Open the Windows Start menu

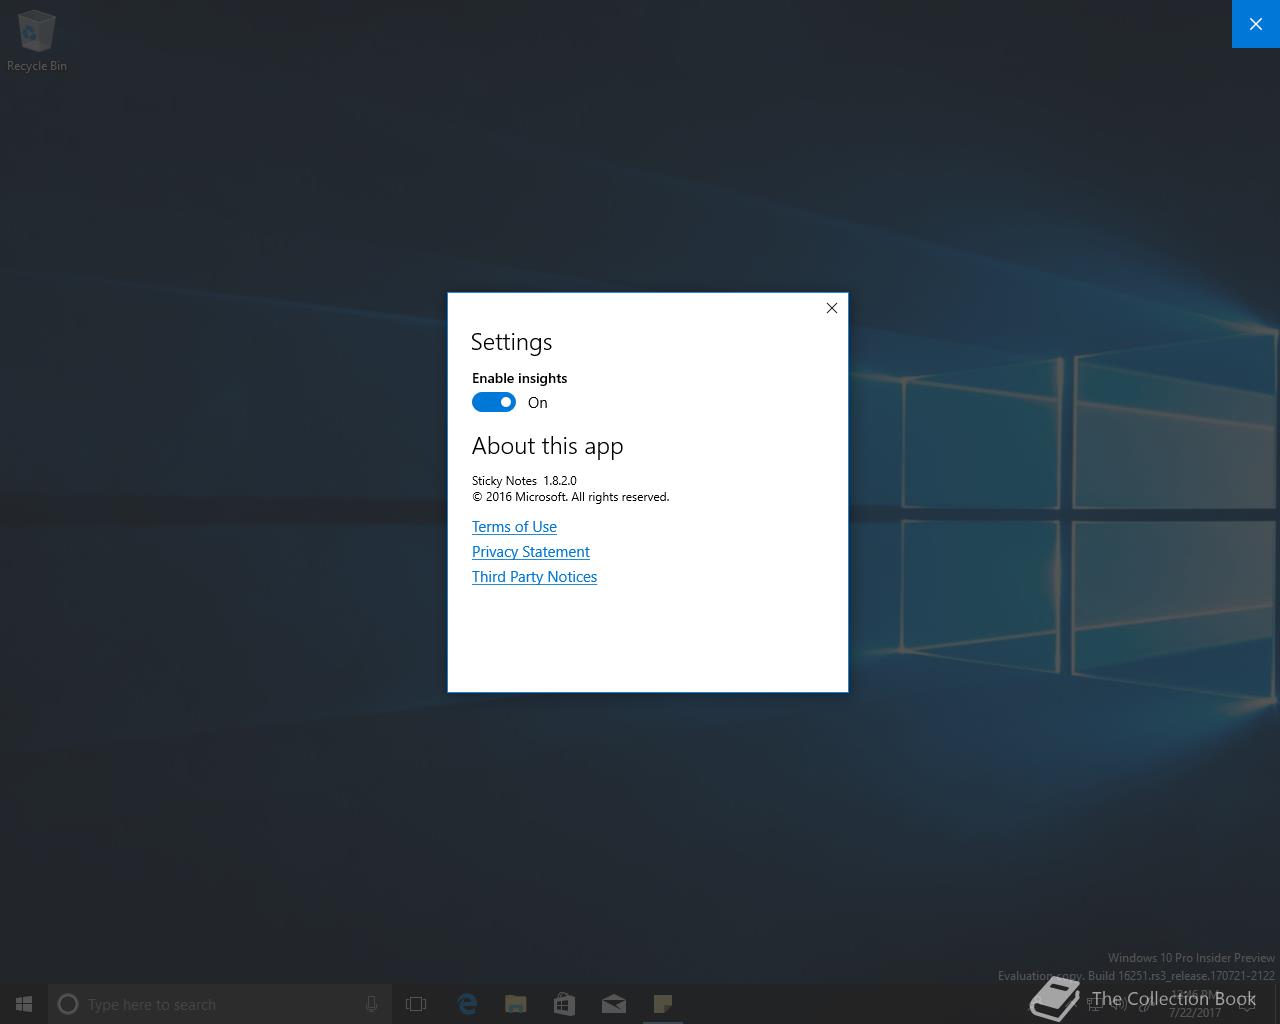pyautogui.click(x=24, y=1004)
